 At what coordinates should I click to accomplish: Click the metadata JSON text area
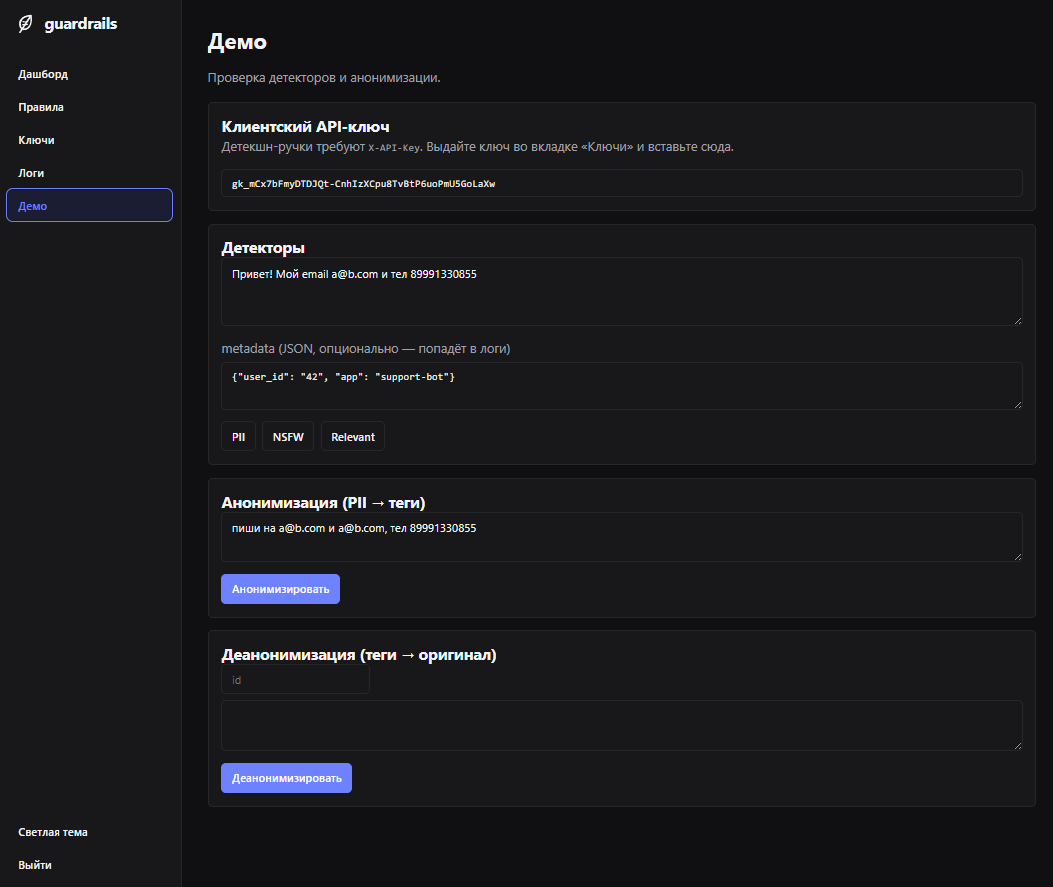[x=622, y=386]
